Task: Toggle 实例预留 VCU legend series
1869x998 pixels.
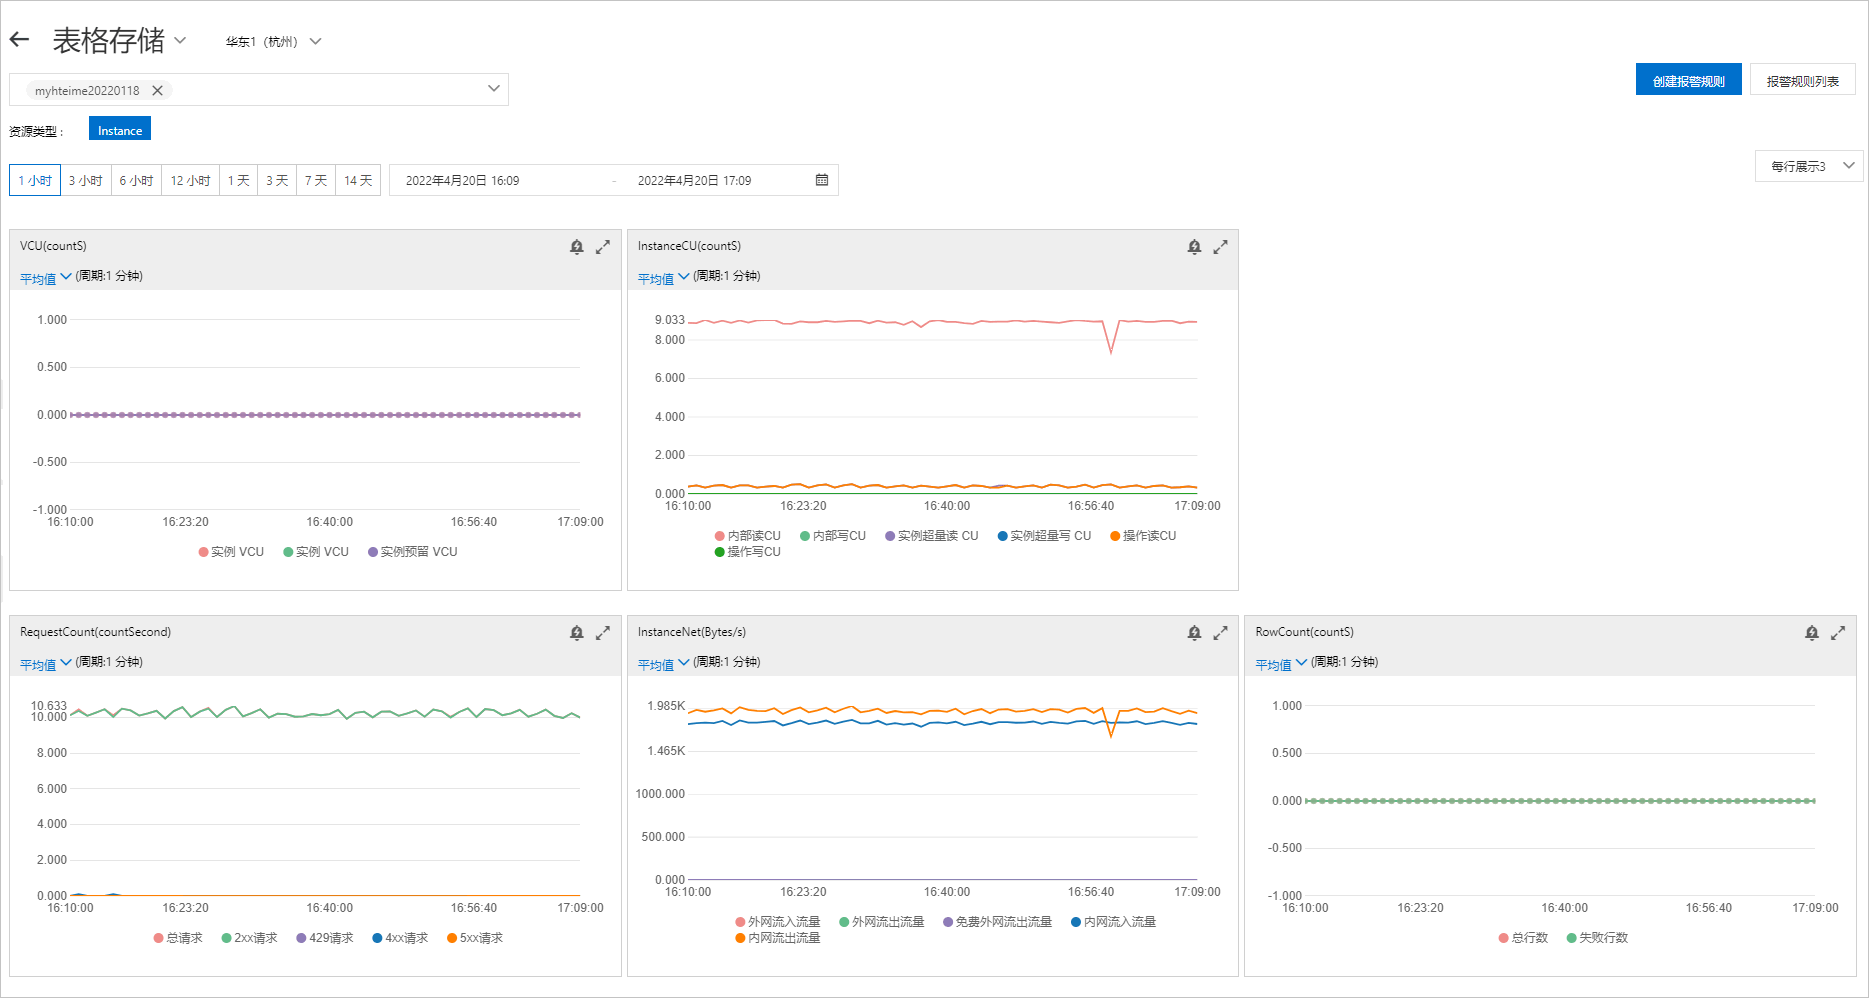Action: click(x=413, y=552)
